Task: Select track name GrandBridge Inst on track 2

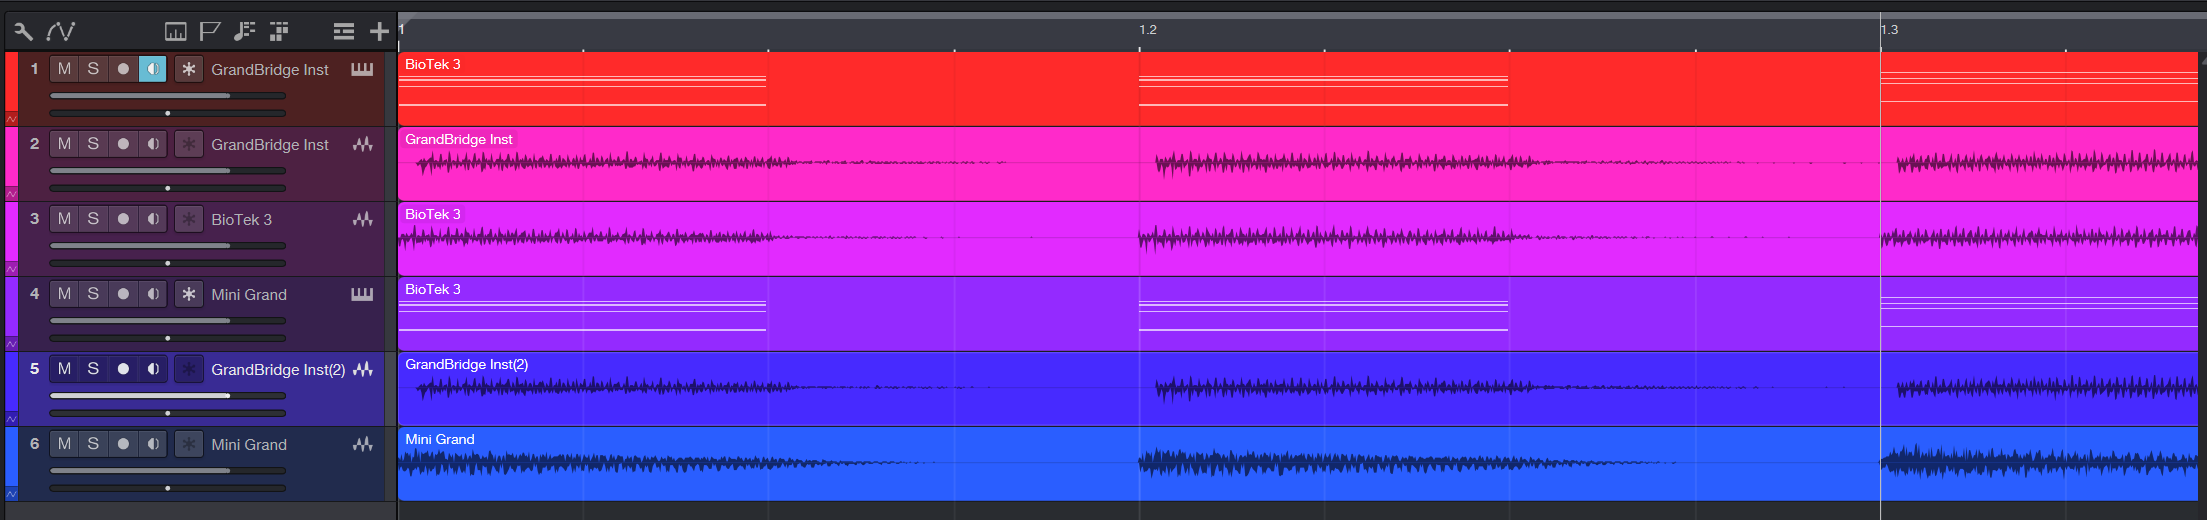Action: pos(270,144)
